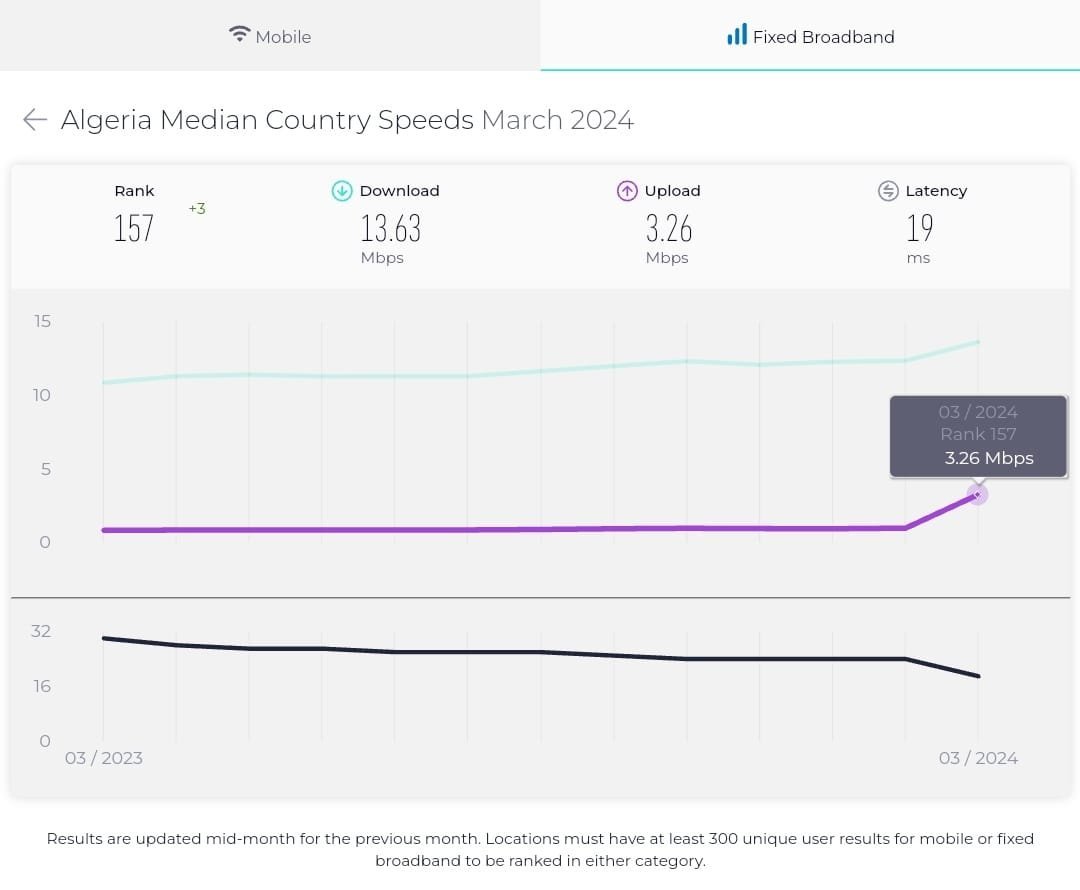Click the Latency circle icon

[889, 191]
